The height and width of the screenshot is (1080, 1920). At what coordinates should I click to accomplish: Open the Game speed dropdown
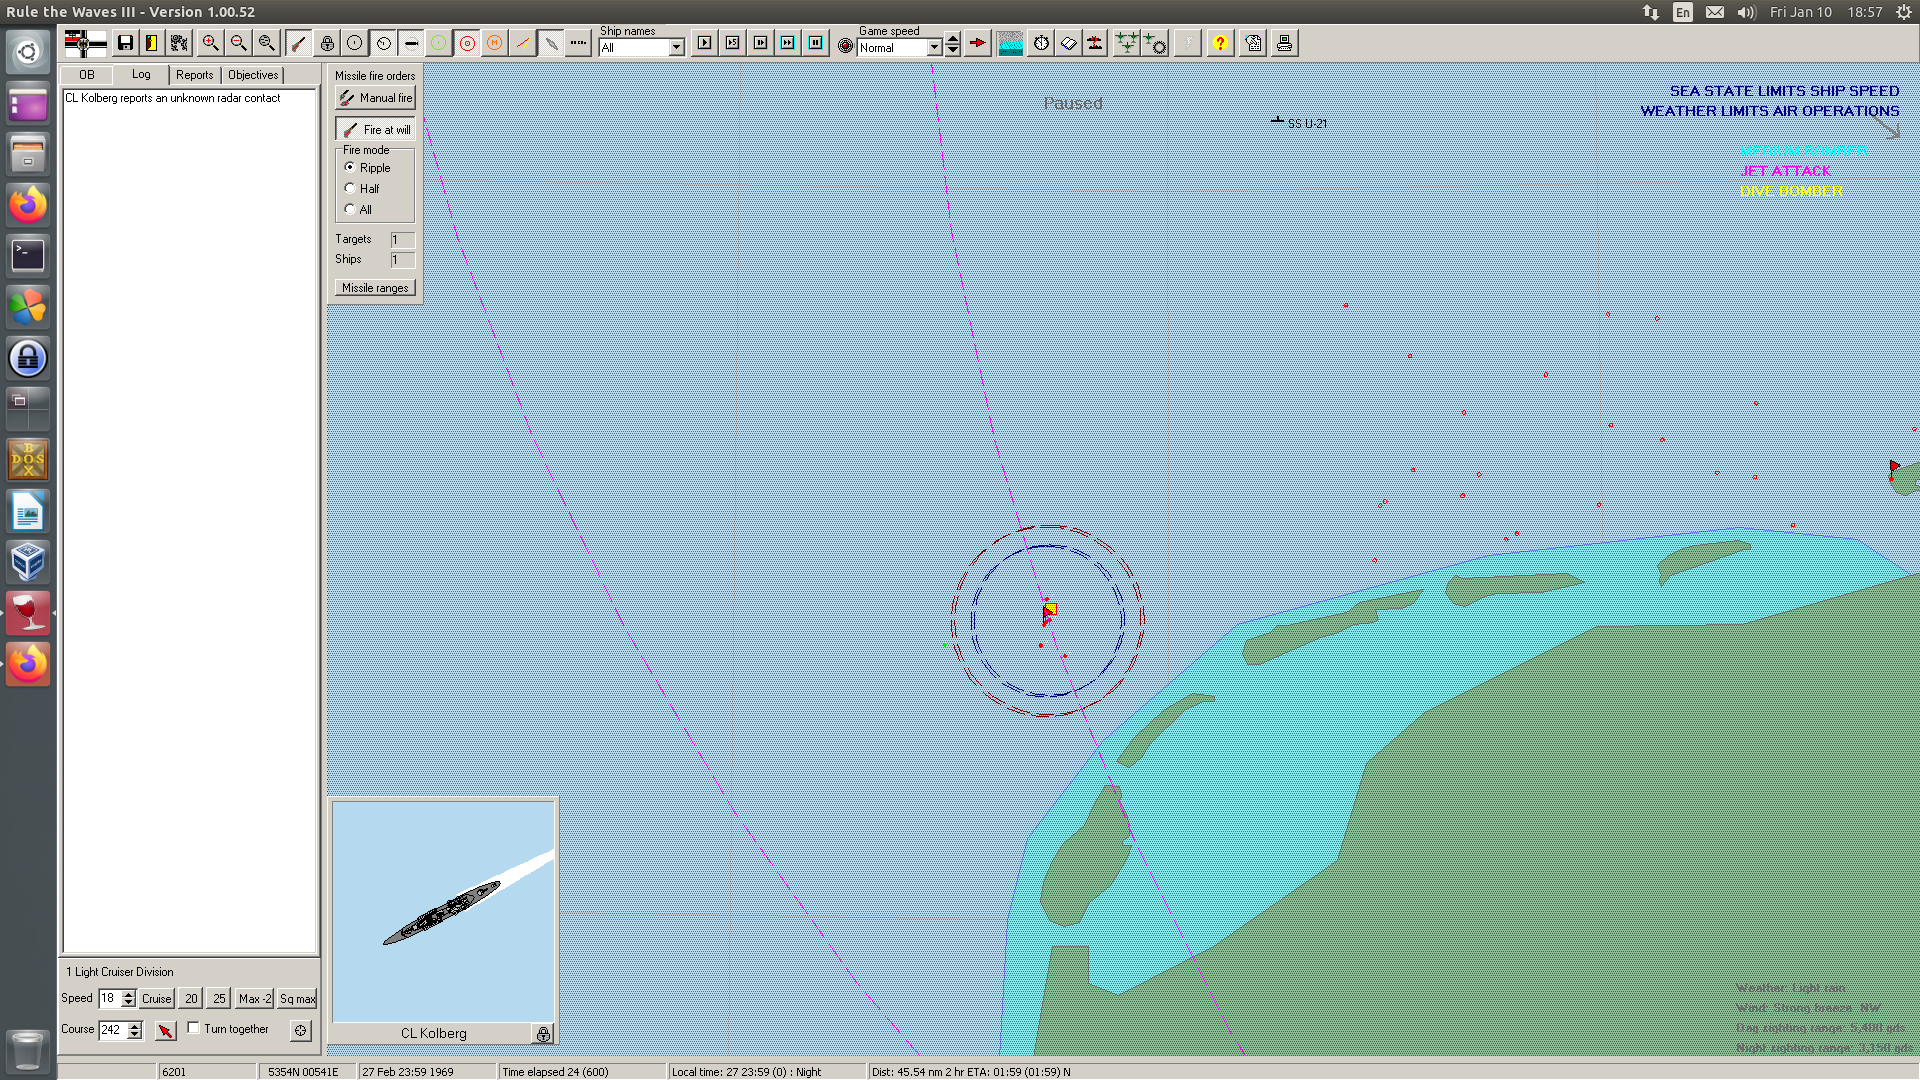(934, 47)
